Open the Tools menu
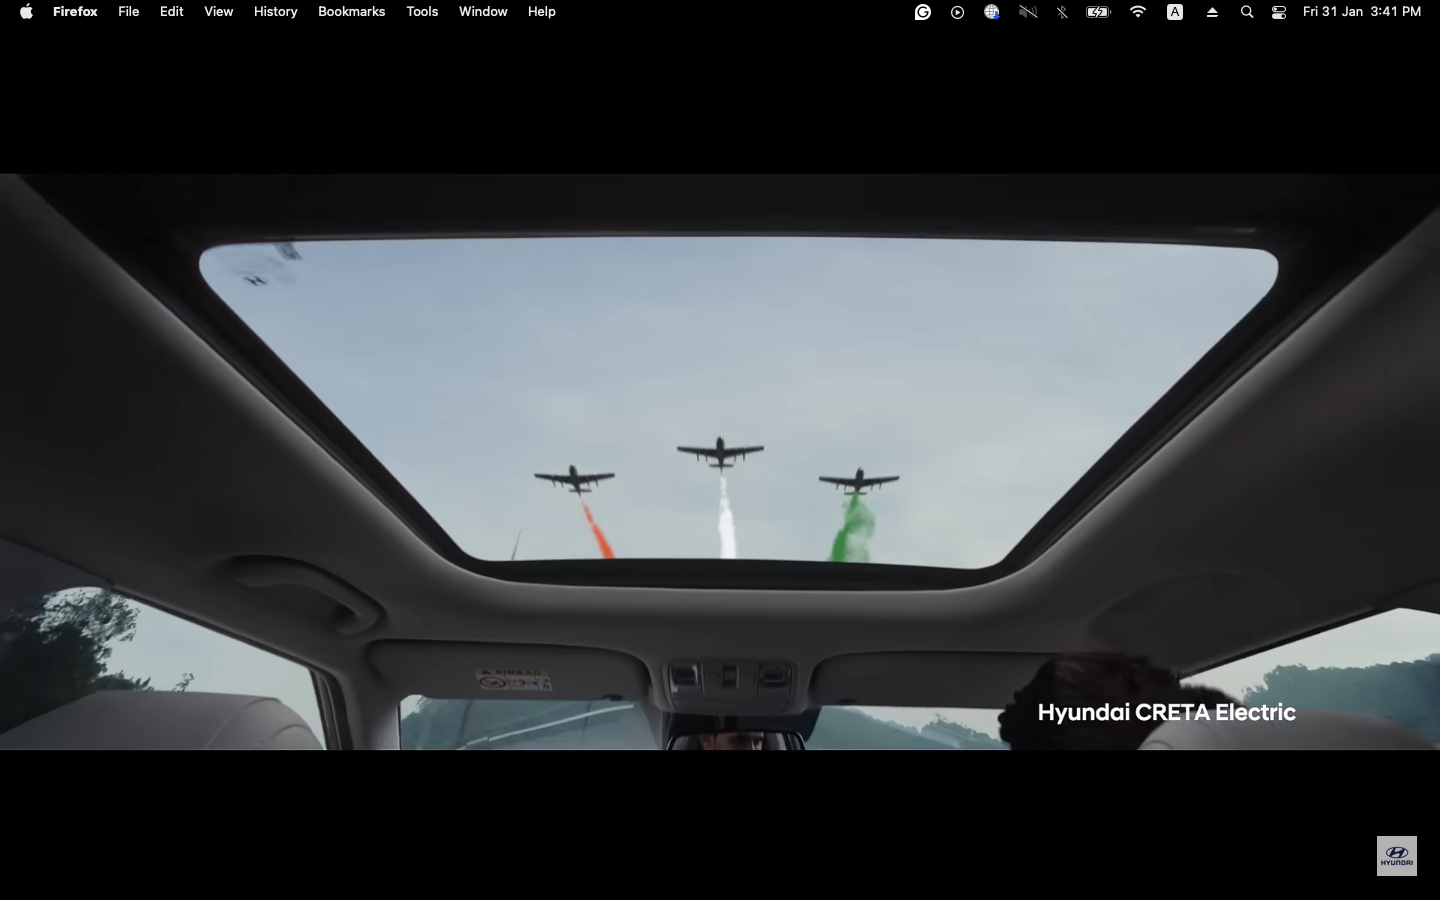 [x=422, y=12]
